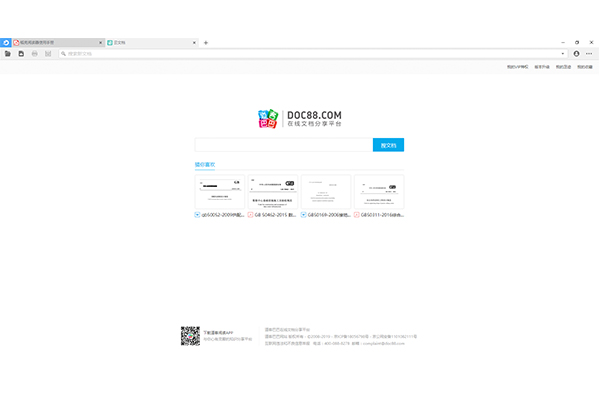Open the GB 50462-2015 document thumbnail
The height and width of the screenshot is (400, 600).
point(273,192)
